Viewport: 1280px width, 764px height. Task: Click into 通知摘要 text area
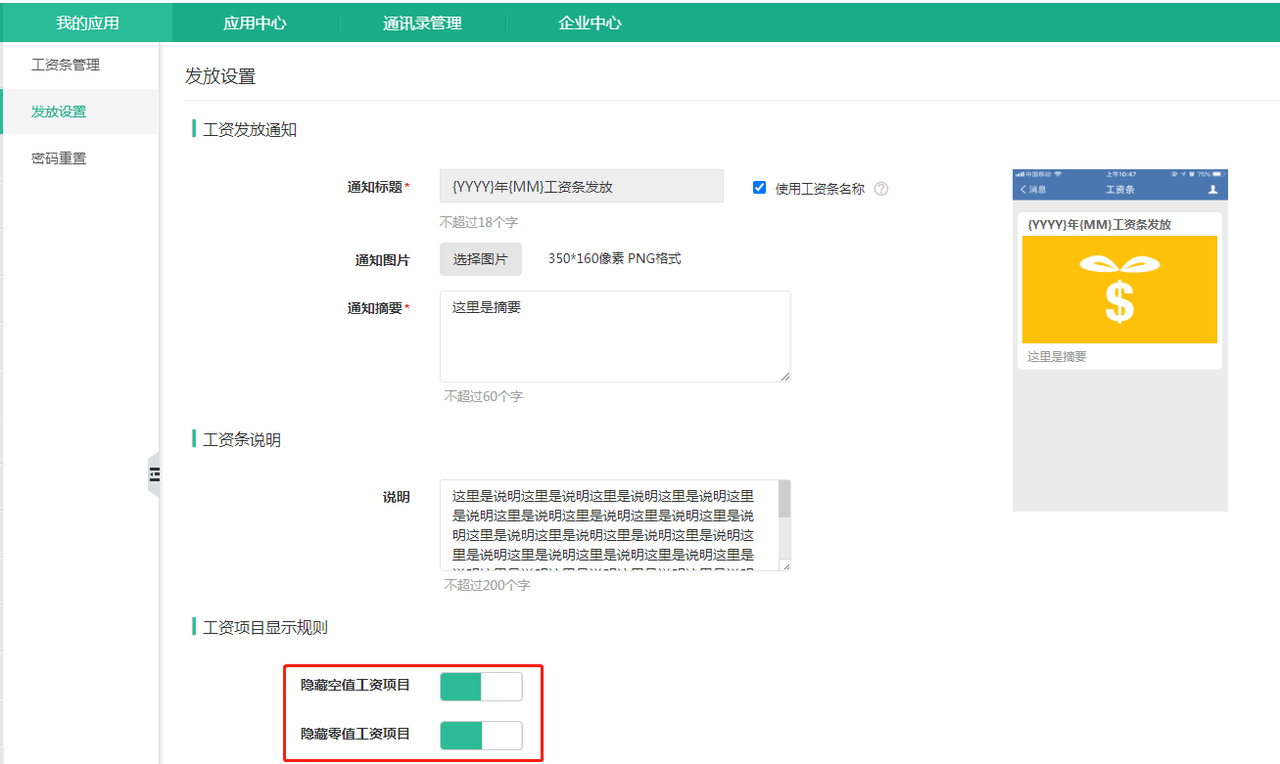point(615,336)
